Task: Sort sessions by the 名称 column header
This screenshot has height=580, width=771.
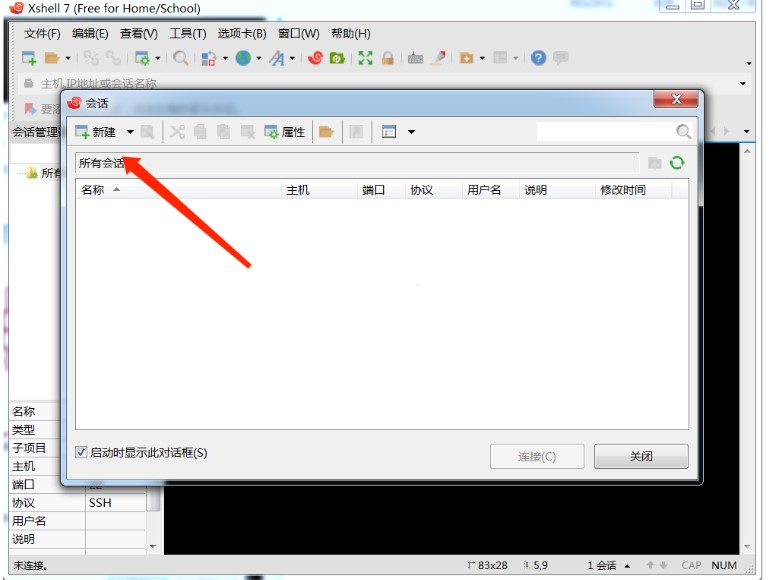Action: click(x=178, y=190)
